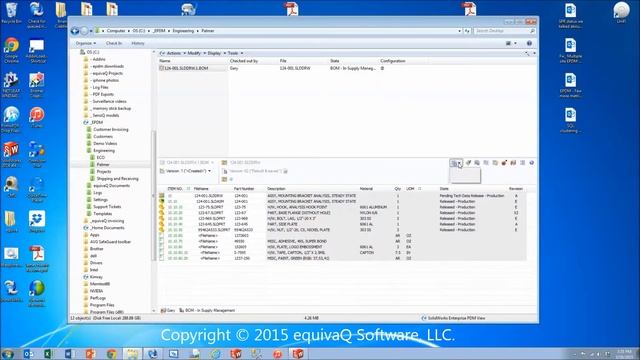Image resolution: width=640 pixels, height=360 pixels.
Task: Open the Display menu
Action: (216, 53)
